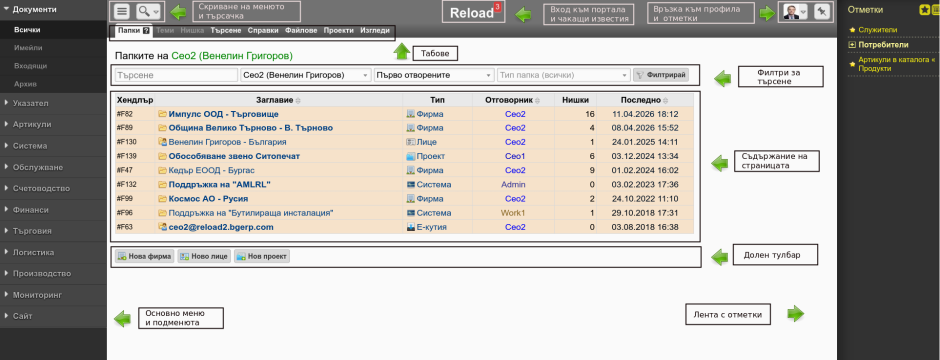Switch to the Проекти tab

[338, 30]
